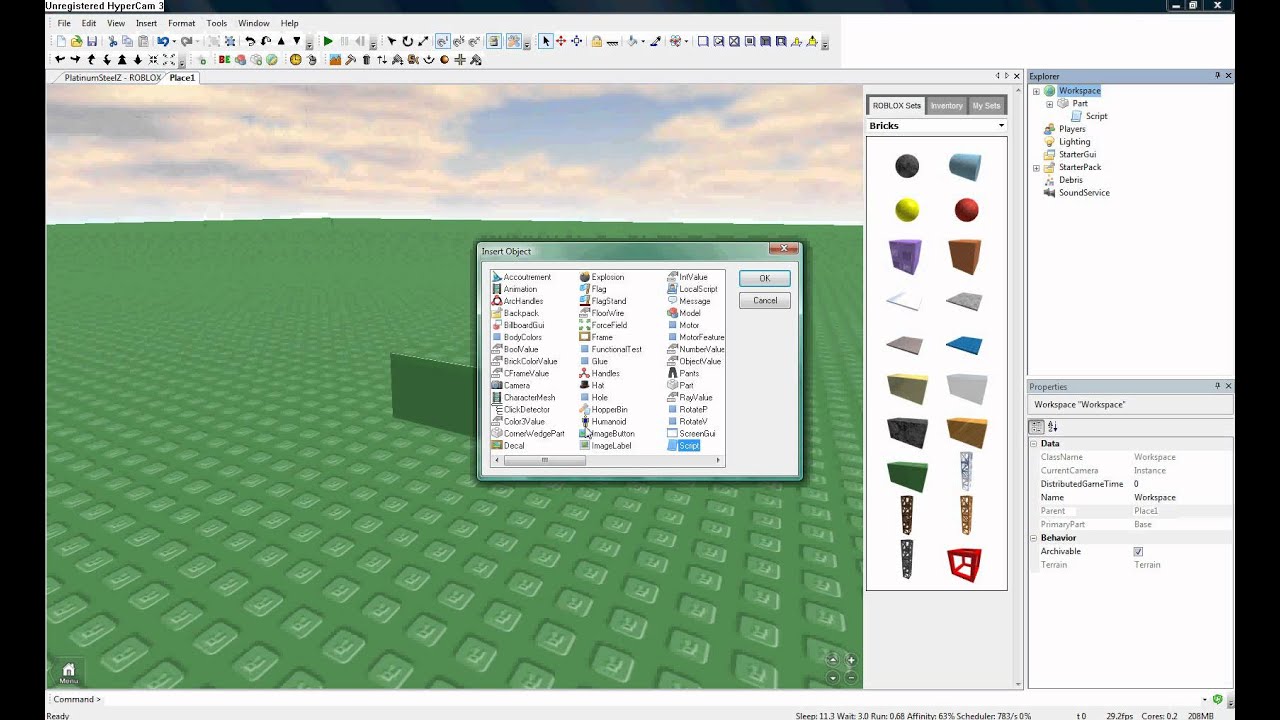Collapse the Data properties section
Screen dimensions: 1280x720
tap(1034, 443)
